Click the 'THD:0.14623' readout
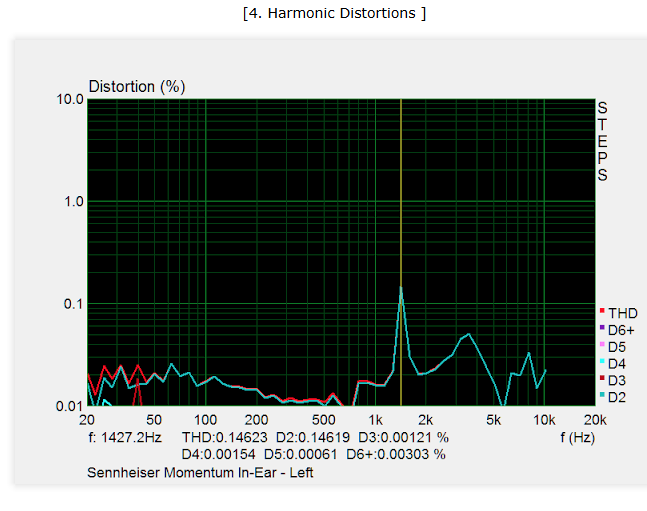The height and width of the screenshot is (511, 647). click(x=225, y=437)
